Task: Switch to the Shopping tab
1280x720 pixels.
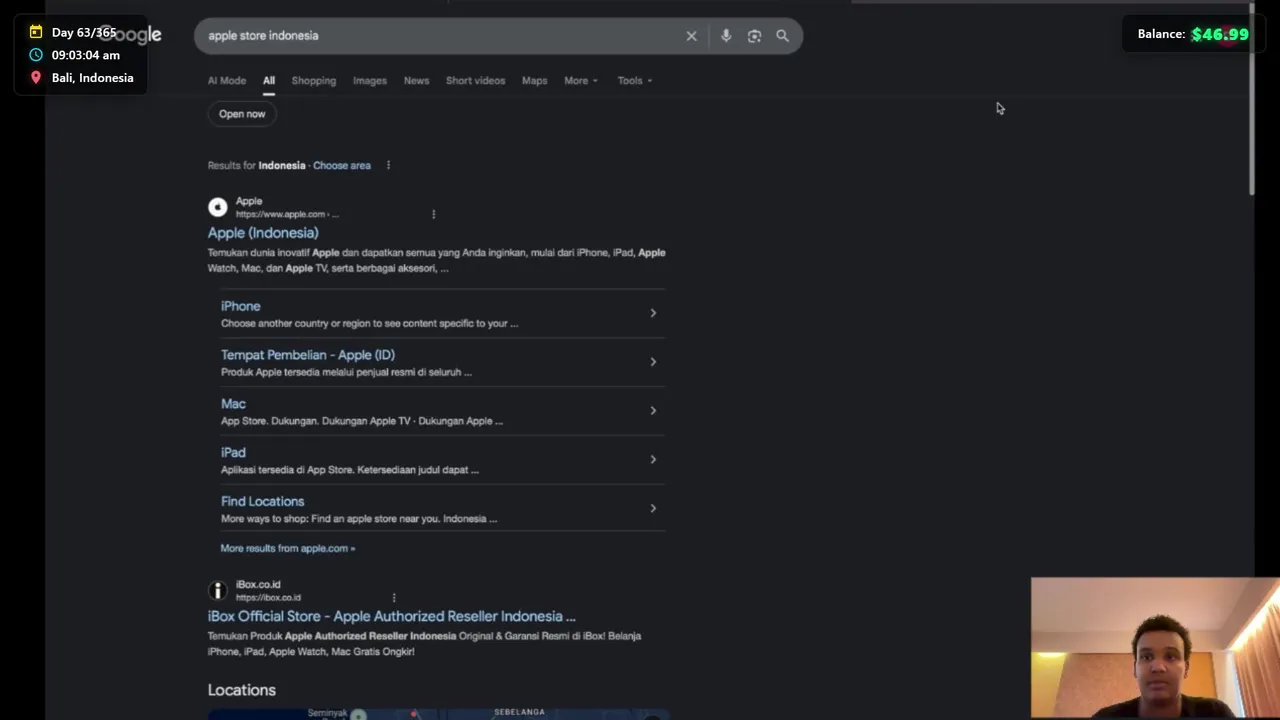Action: tap(313, 80)
